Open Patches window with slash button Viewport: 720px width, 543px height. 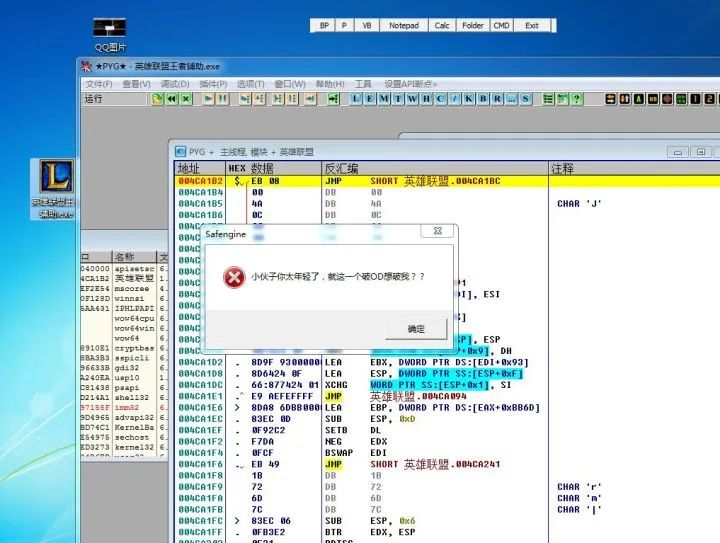(x=455, y=99)
